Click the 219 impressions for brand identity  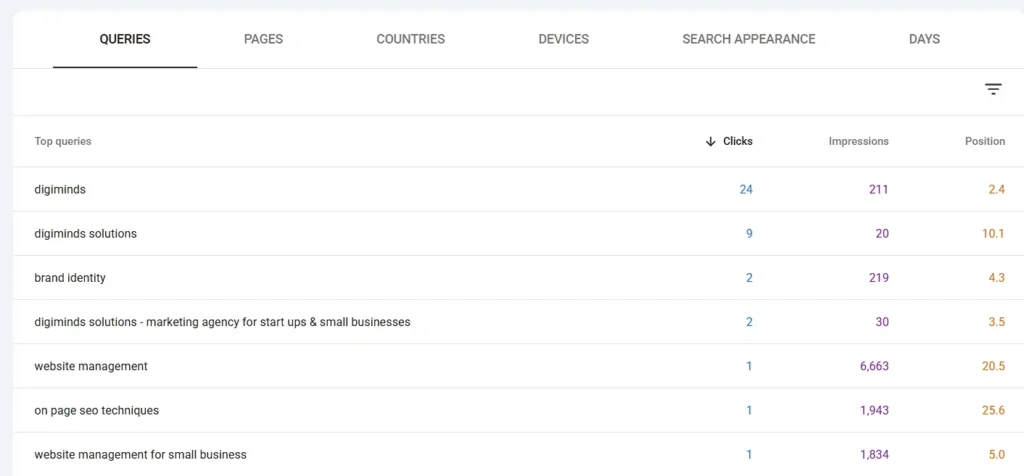[x=878, y=278]
